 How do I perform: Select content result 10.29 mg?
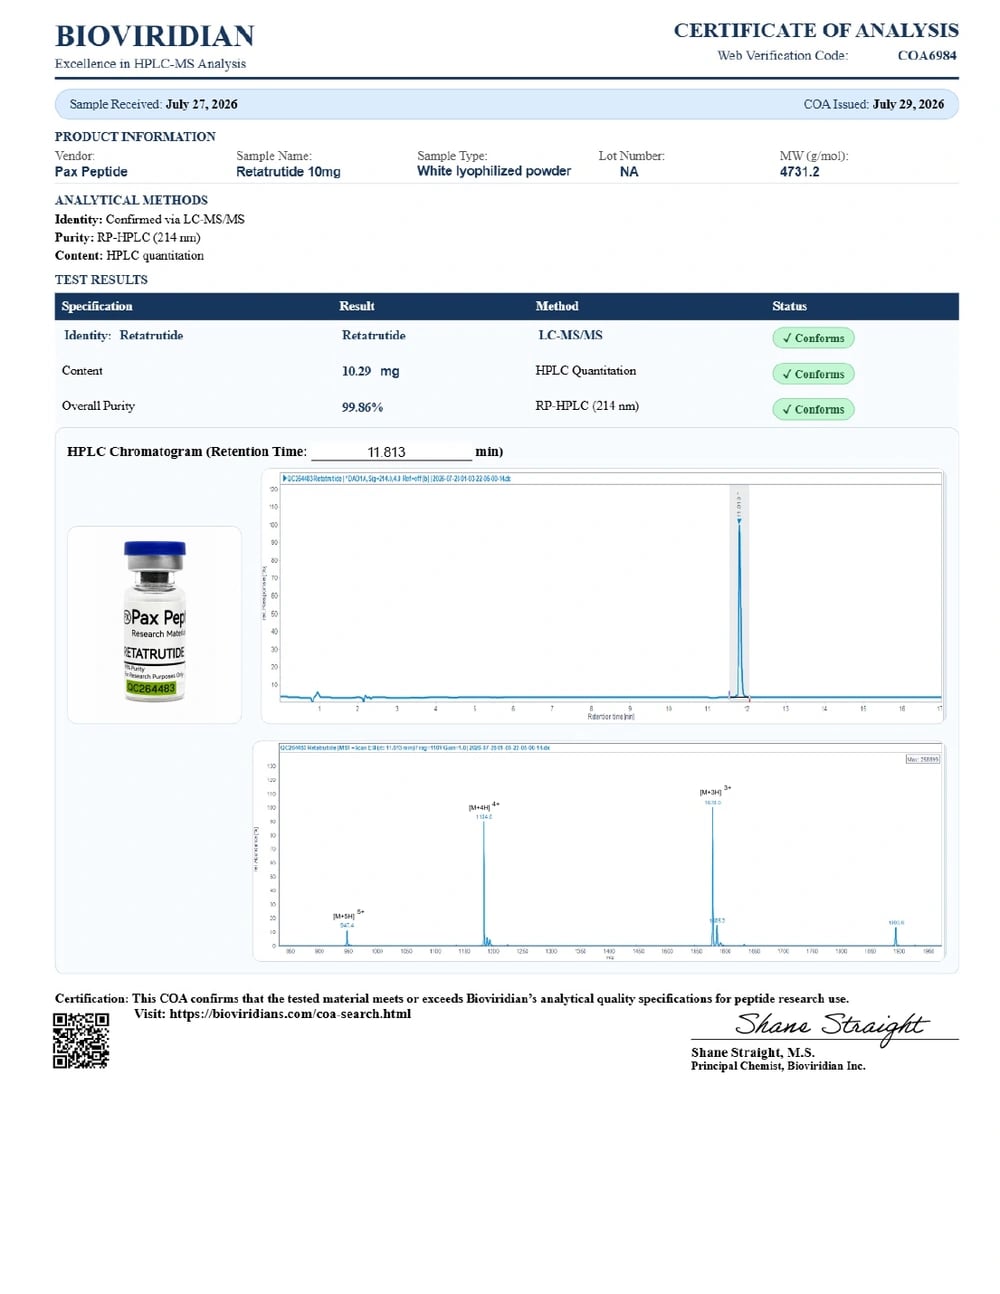370,371
